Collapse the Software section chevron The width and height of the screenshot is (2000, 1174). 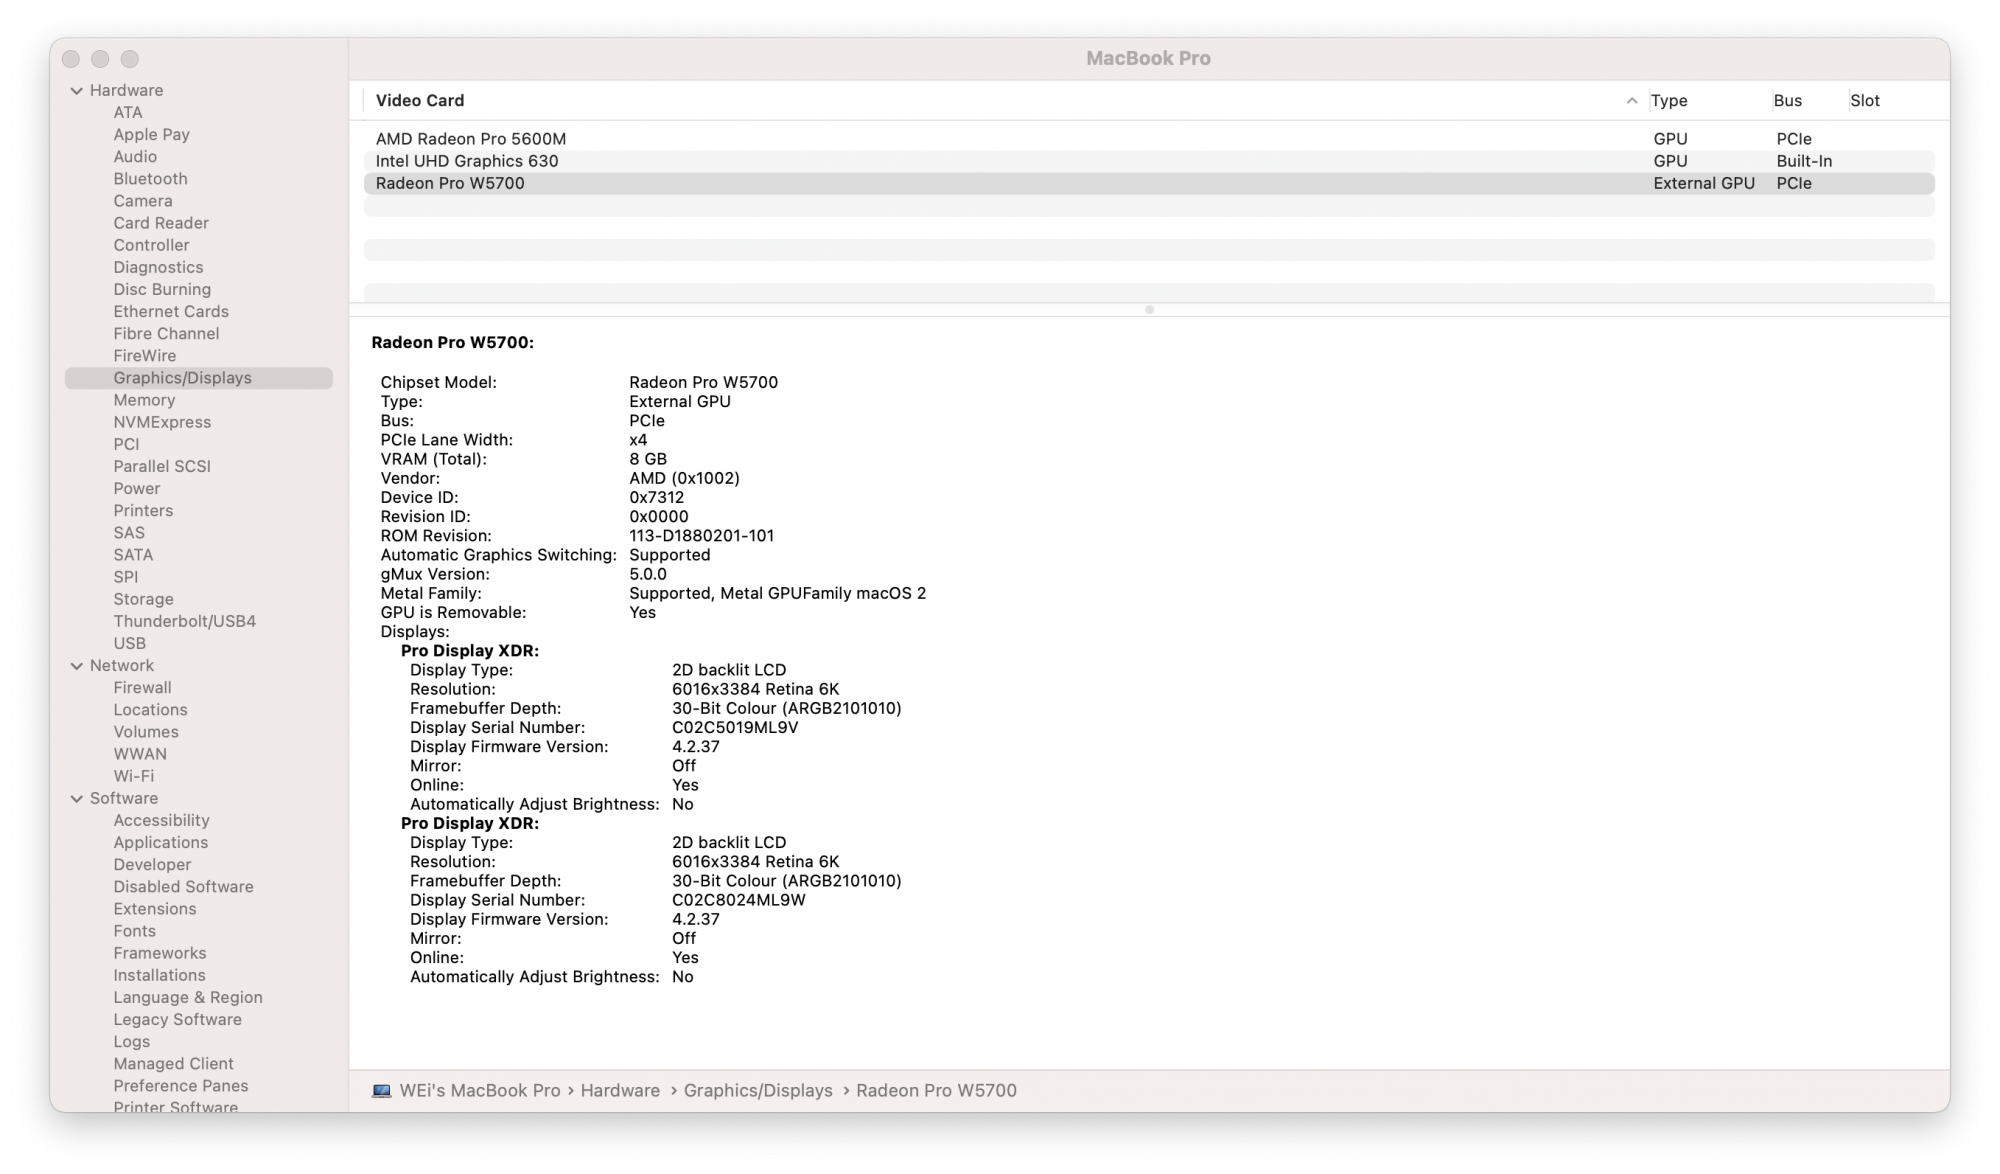pos(77,799)
